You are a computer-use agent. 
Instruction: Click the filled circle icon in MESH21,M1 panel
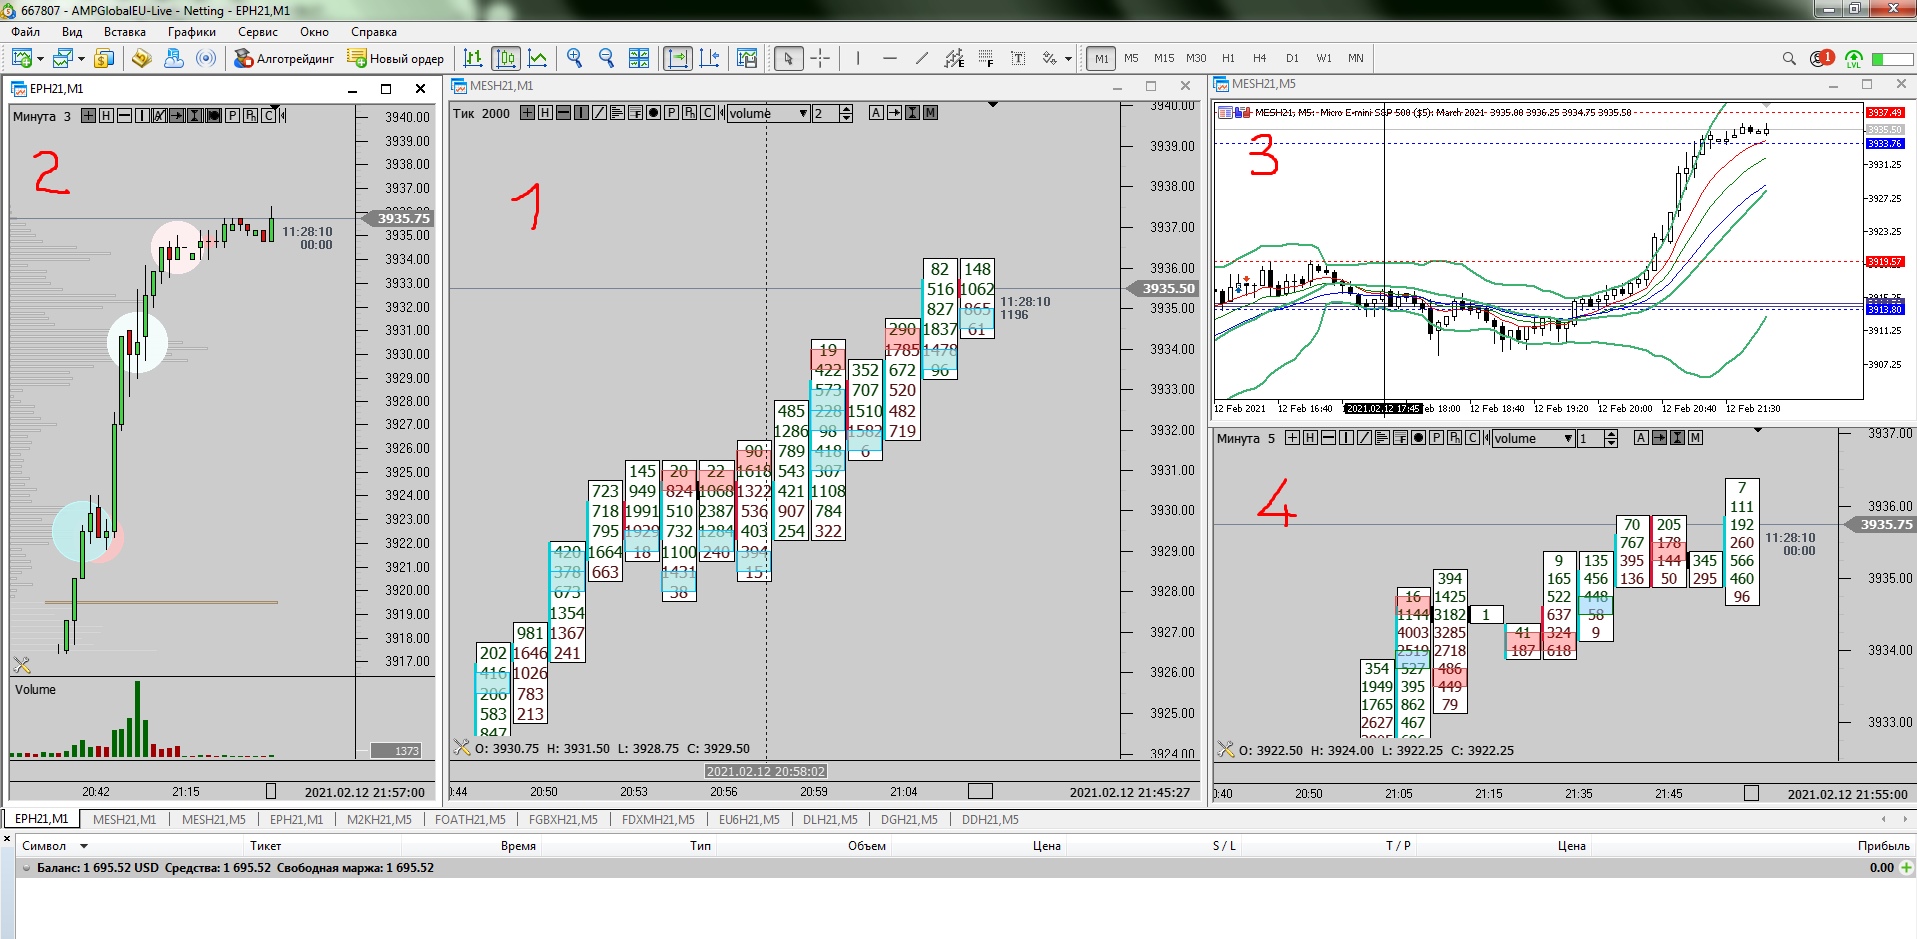(653, 113)
